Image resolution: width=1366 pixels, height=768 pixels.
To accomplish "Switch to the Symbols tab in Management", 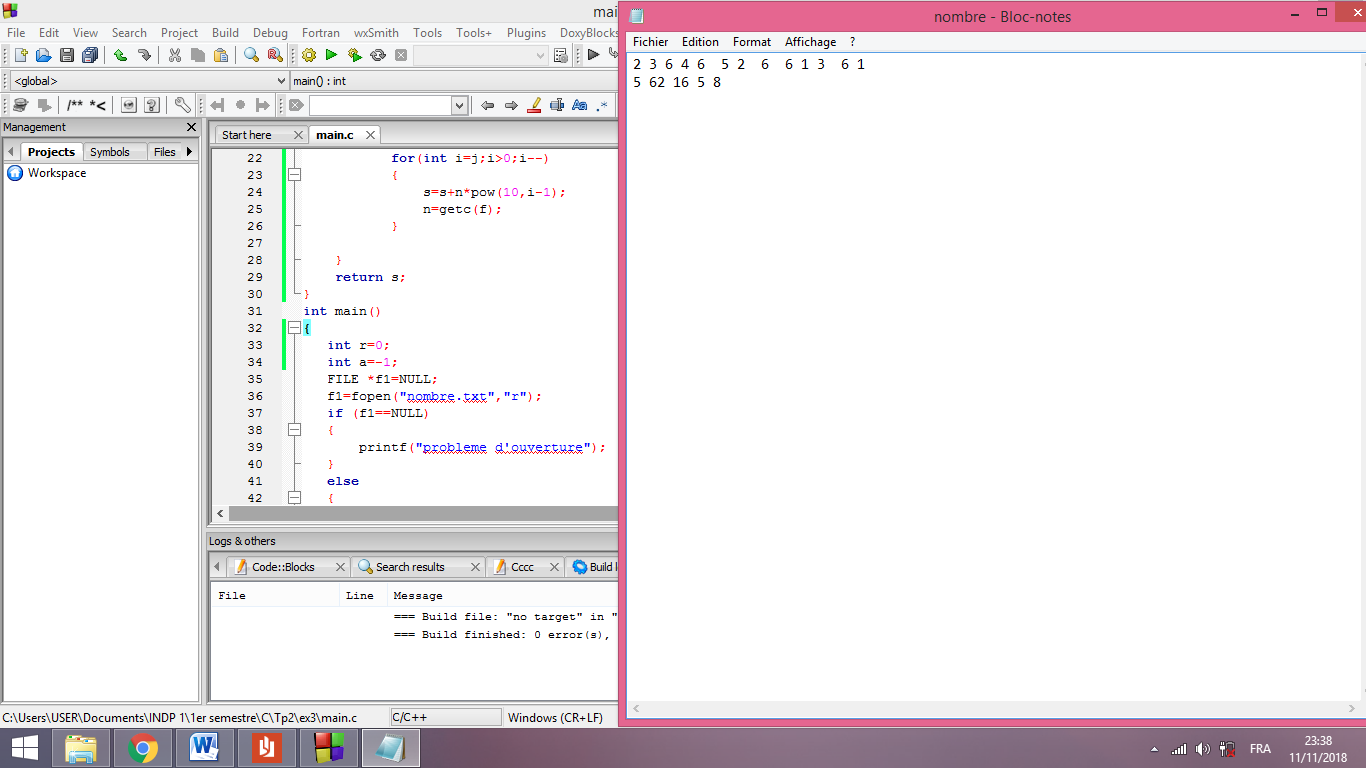I will click(x=109, y=152).
